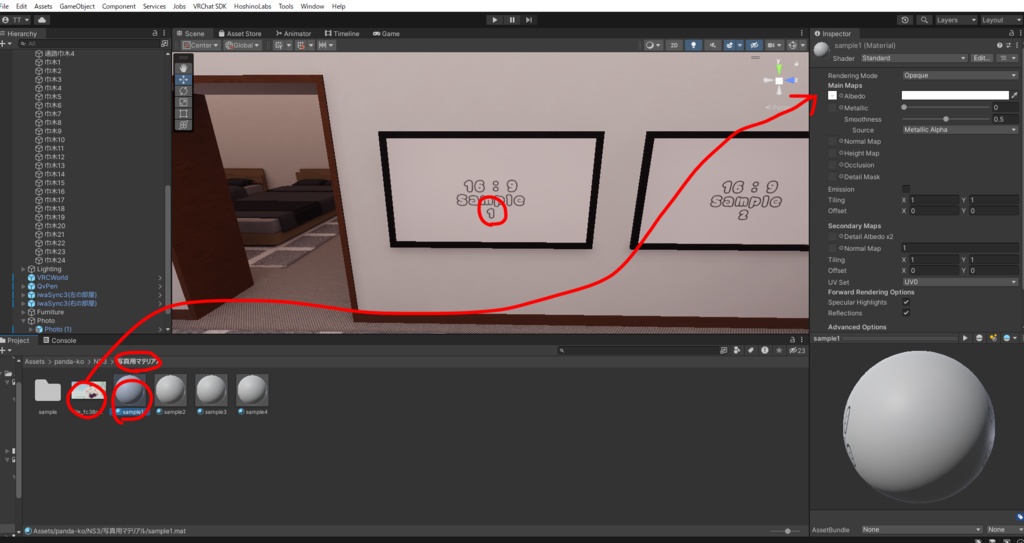This screenshot has width=1024, height=543.
Task: Select the sample2 material asset
Action: 171,395
